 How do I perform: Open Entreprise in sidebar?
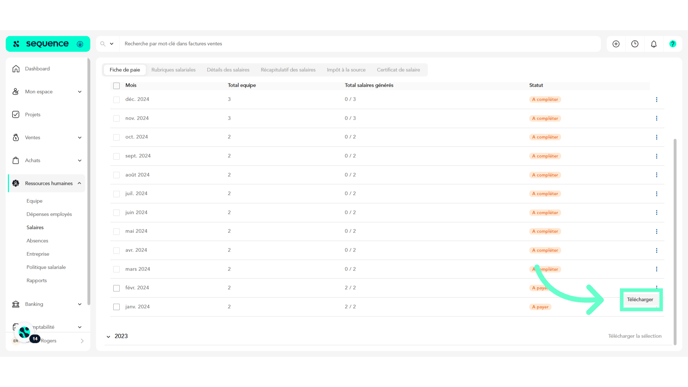[x=38, y=254]
